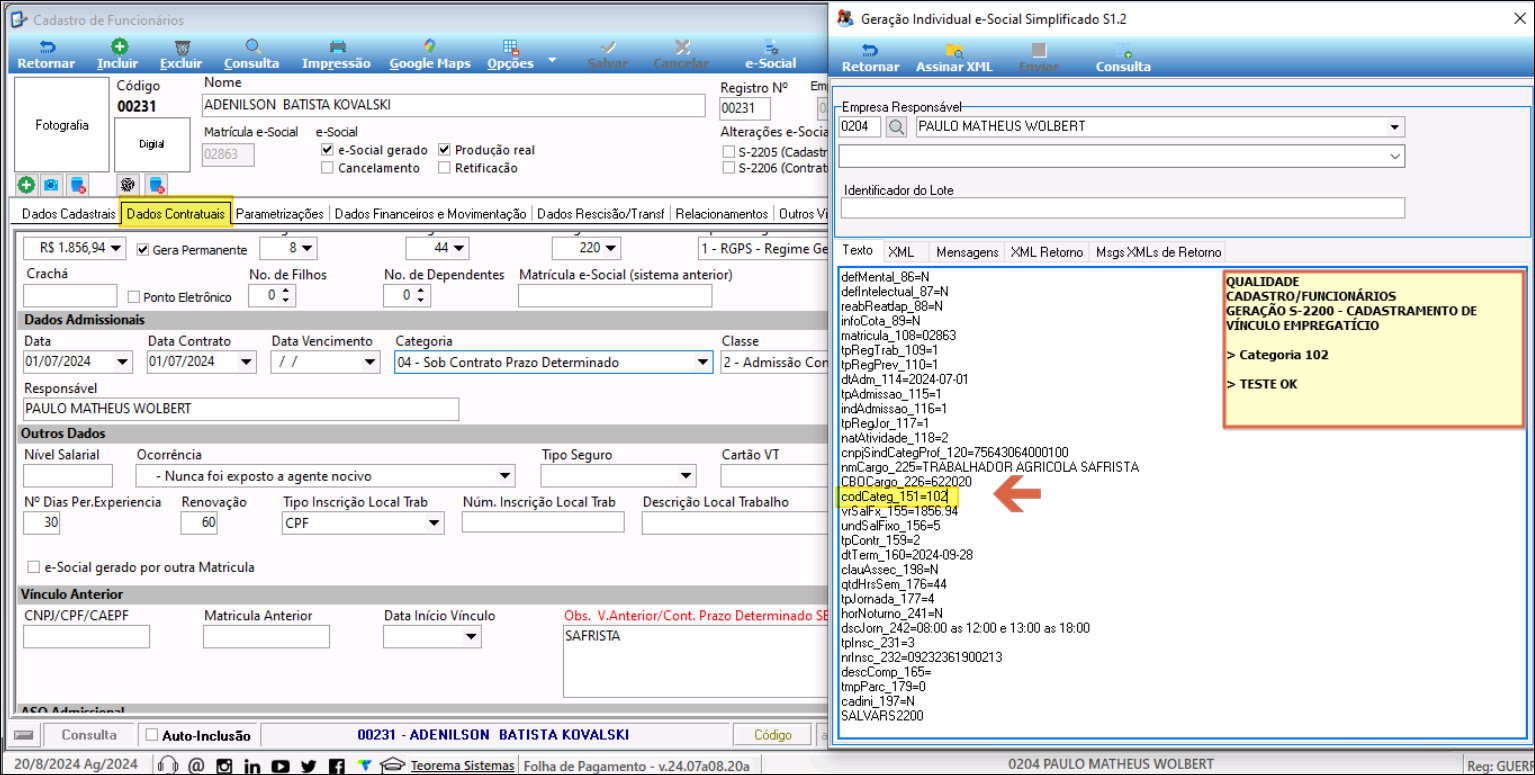Switch to the Mensagens tab
Viewport: 1535px width, 775px height.
point(967,252)
